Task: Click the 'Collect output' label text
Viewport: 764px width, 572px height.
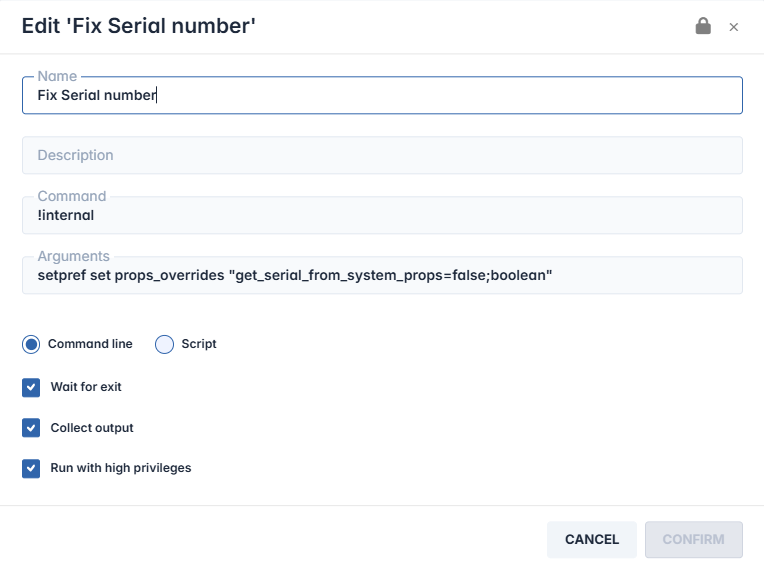Action: (92, 428)
